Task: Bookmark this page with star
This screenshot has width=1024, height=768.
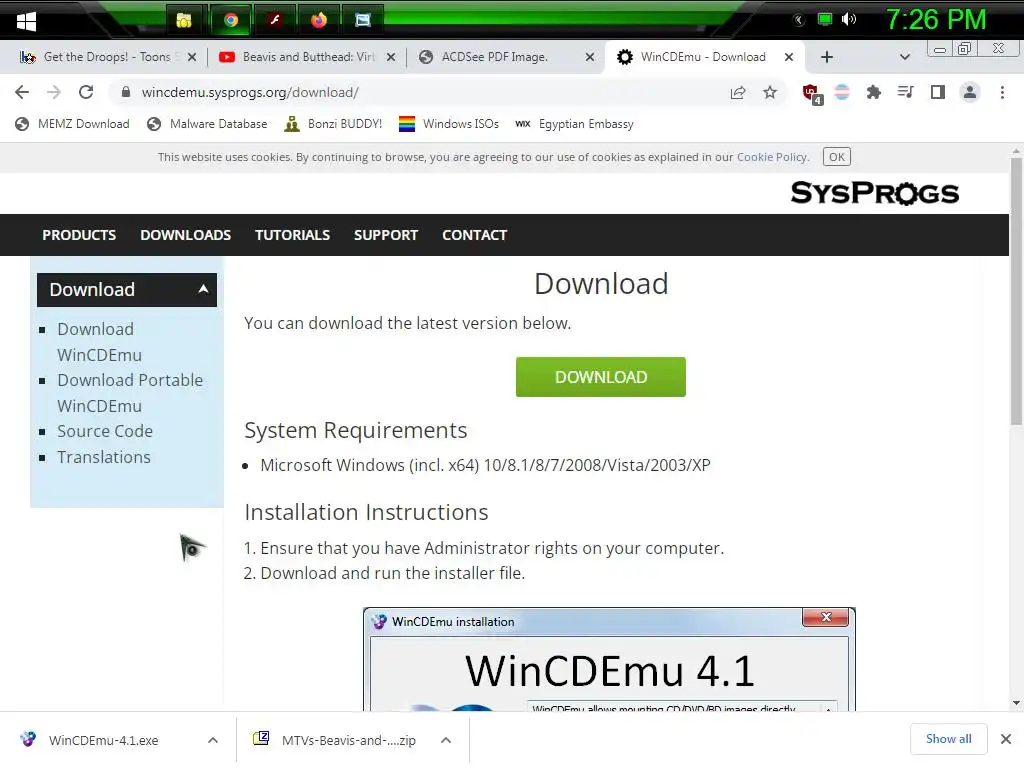Action: tap(770, 92)
